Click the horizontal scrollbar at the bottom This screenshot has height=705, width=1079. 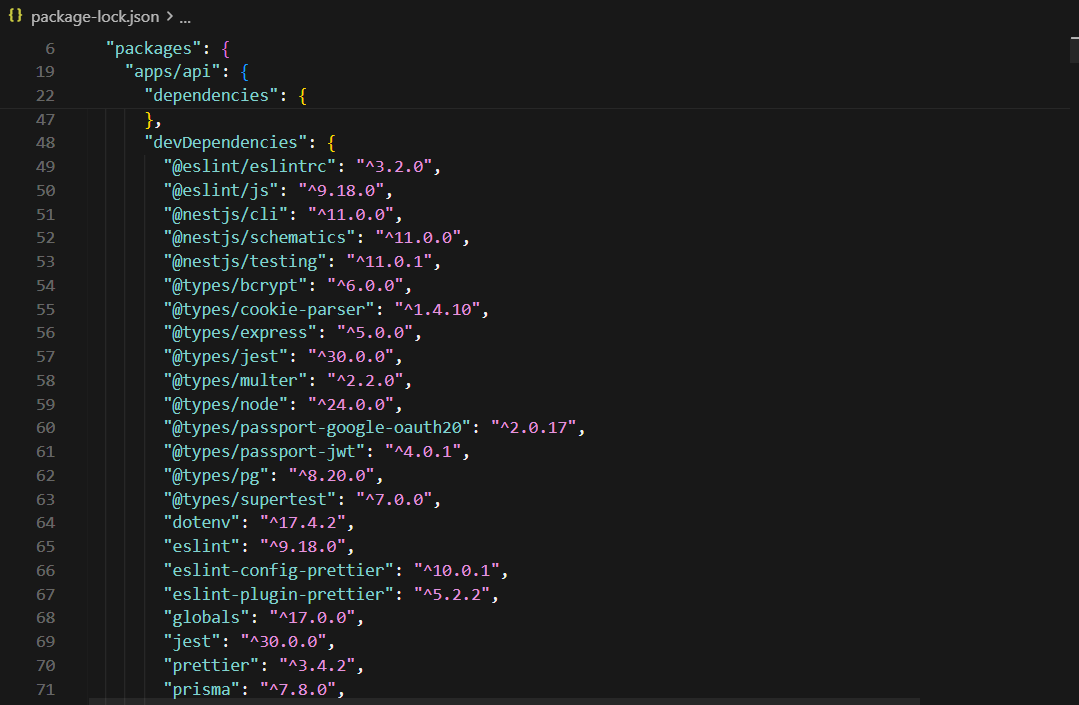click(504, 702)
